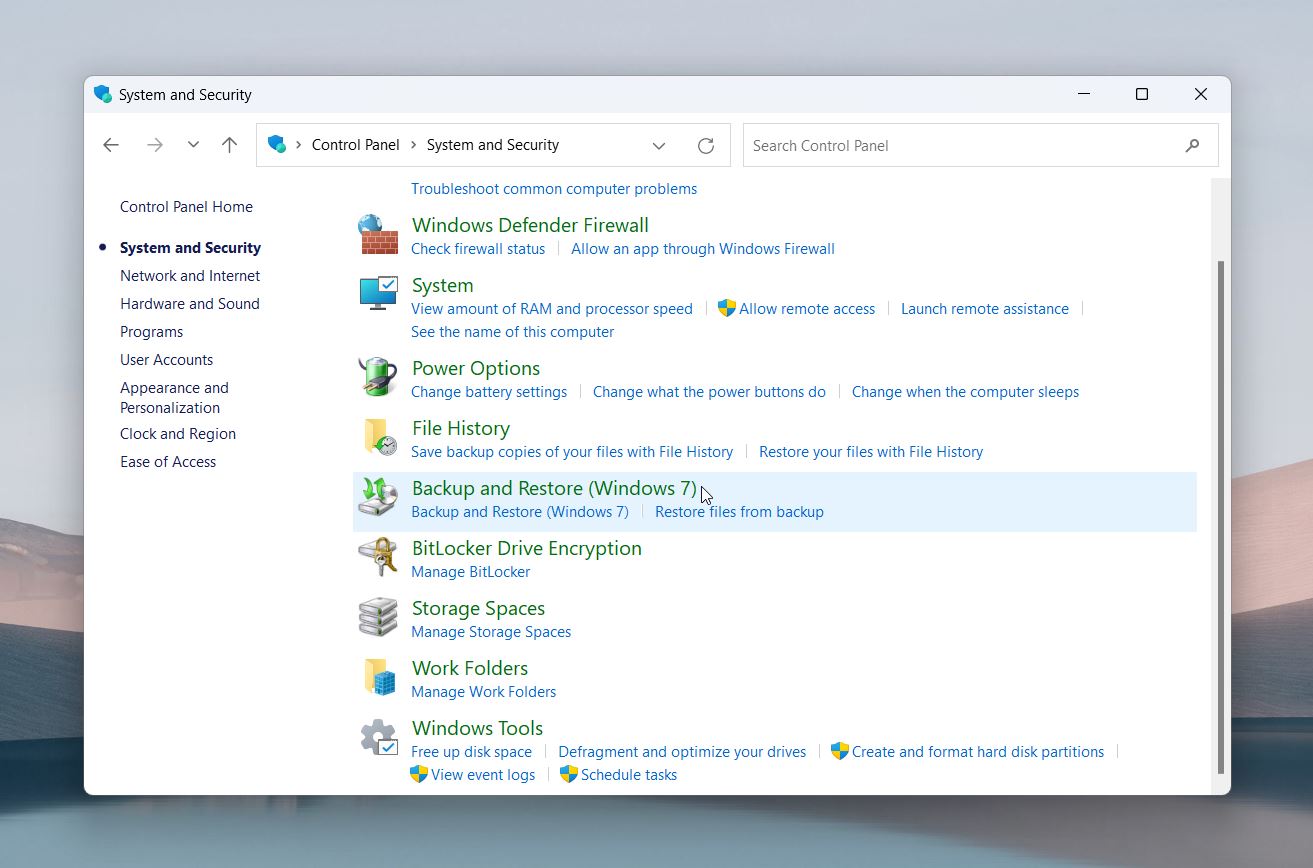Screen dimensions: 1313x868
Task: Click Change when the computer sleeps
Action: (x=965, y=392)
